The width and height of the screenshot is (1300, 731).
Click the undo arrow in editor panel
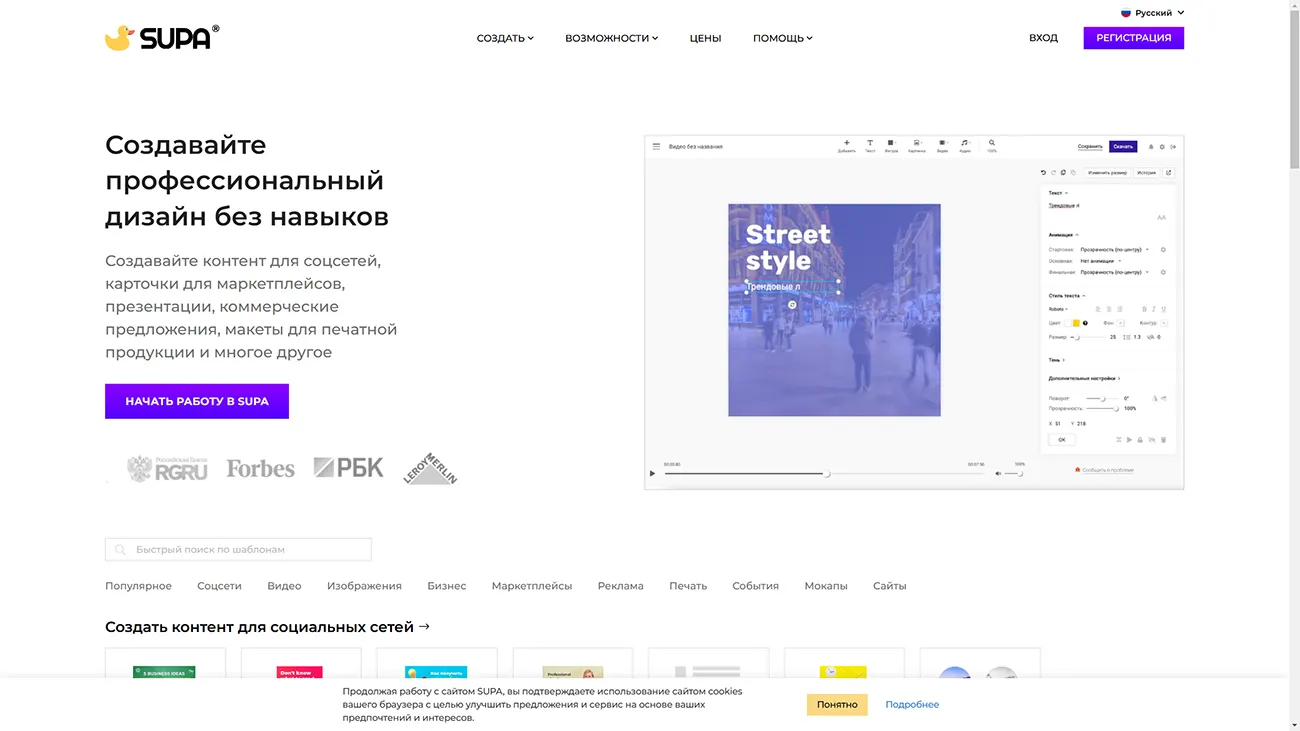[1043, 173]
